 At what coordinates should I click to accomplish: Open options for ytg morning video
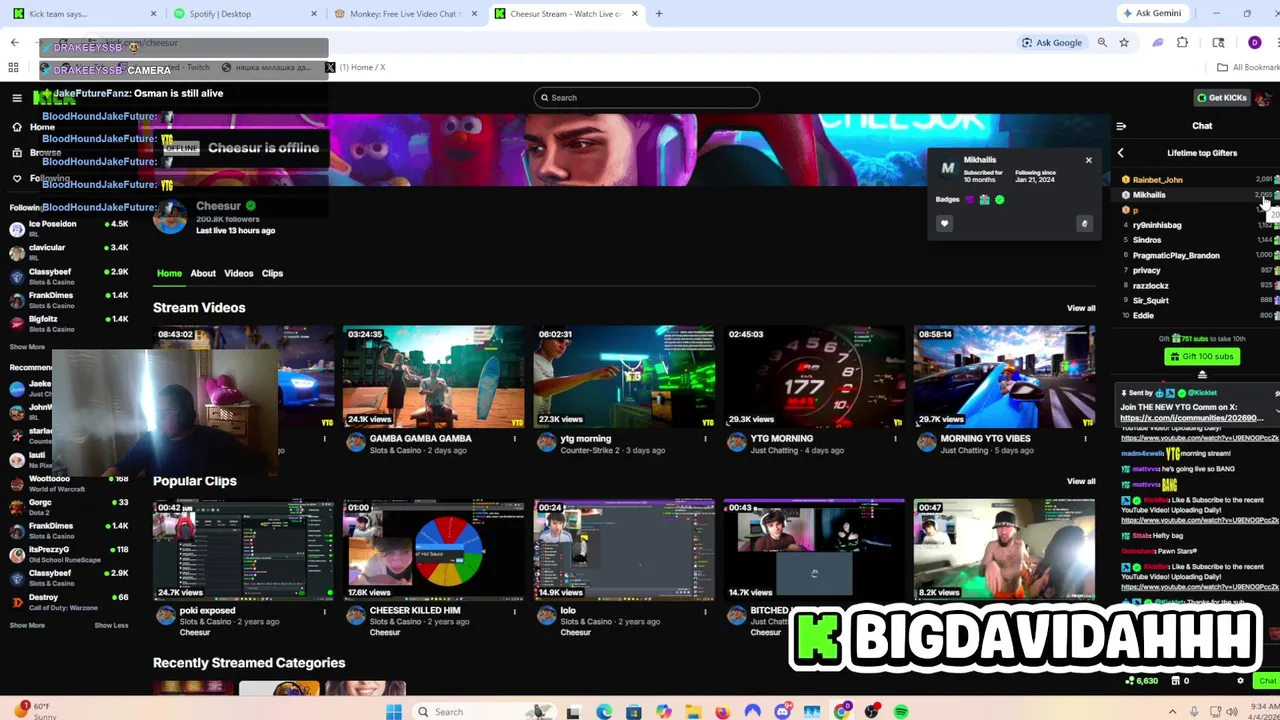tap(705, 439)
